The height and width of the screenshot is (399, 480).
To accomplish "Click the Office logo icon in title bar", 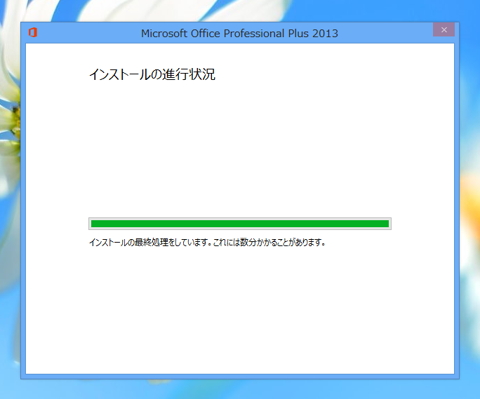I will (x=33, y=33).
